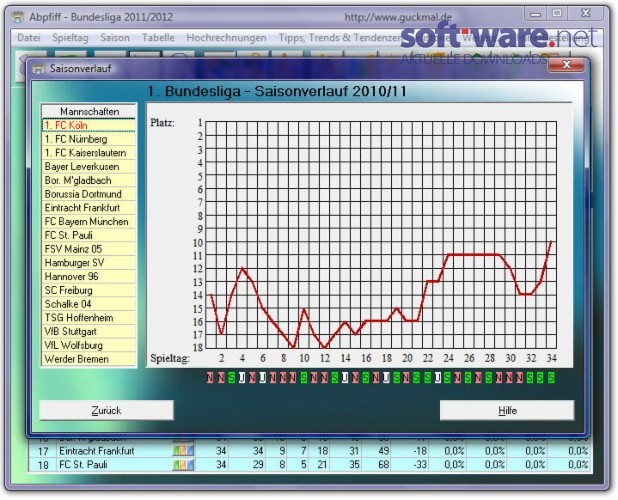Open the Saison menu

[115, 38]
